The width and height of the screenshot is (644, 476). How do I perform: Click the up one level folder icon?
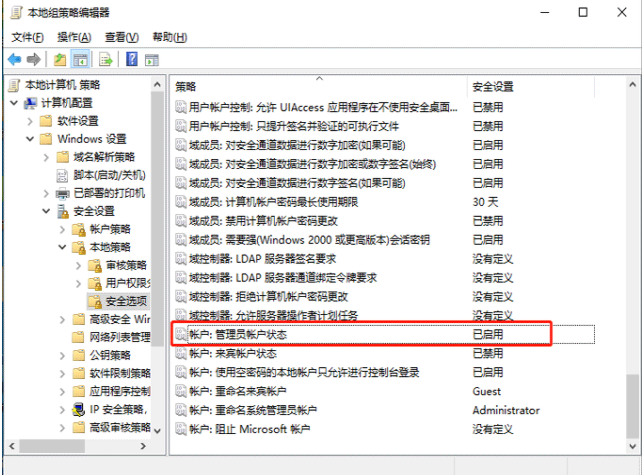[60, 59]
